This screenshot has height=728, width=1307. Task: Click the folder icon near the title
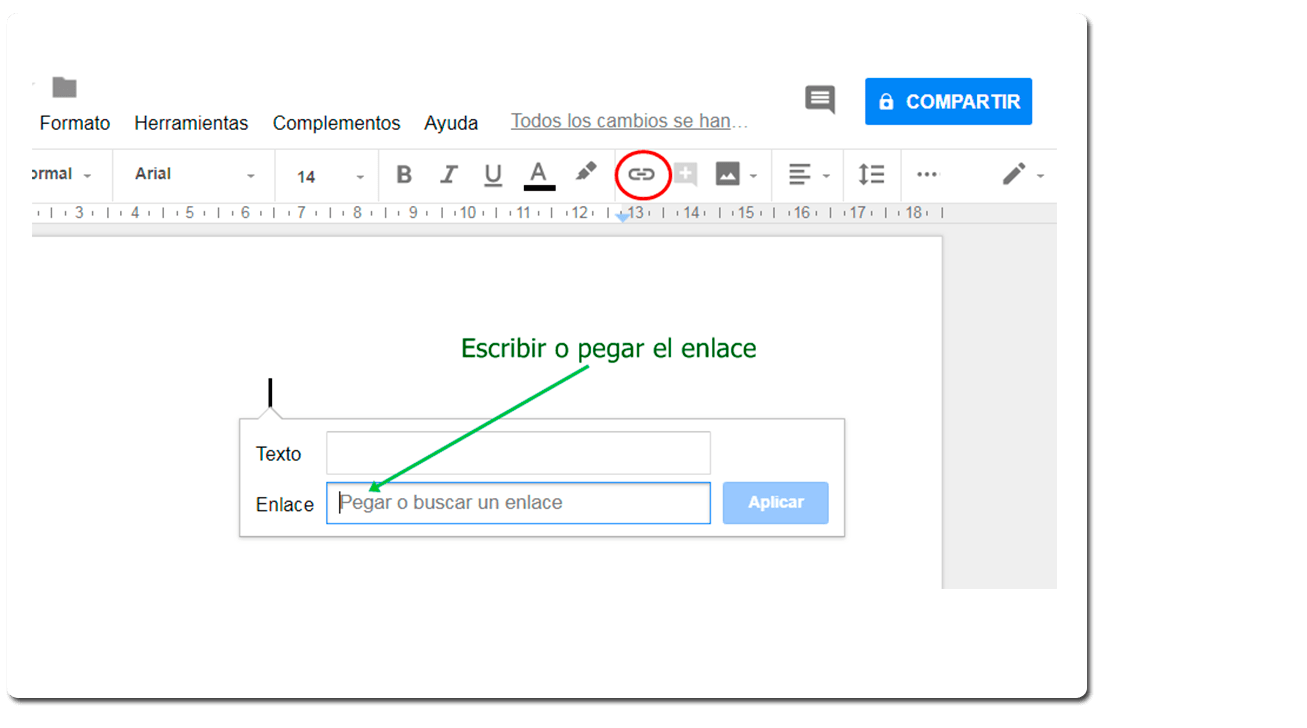pyautogui.click(x=65, y=87)
